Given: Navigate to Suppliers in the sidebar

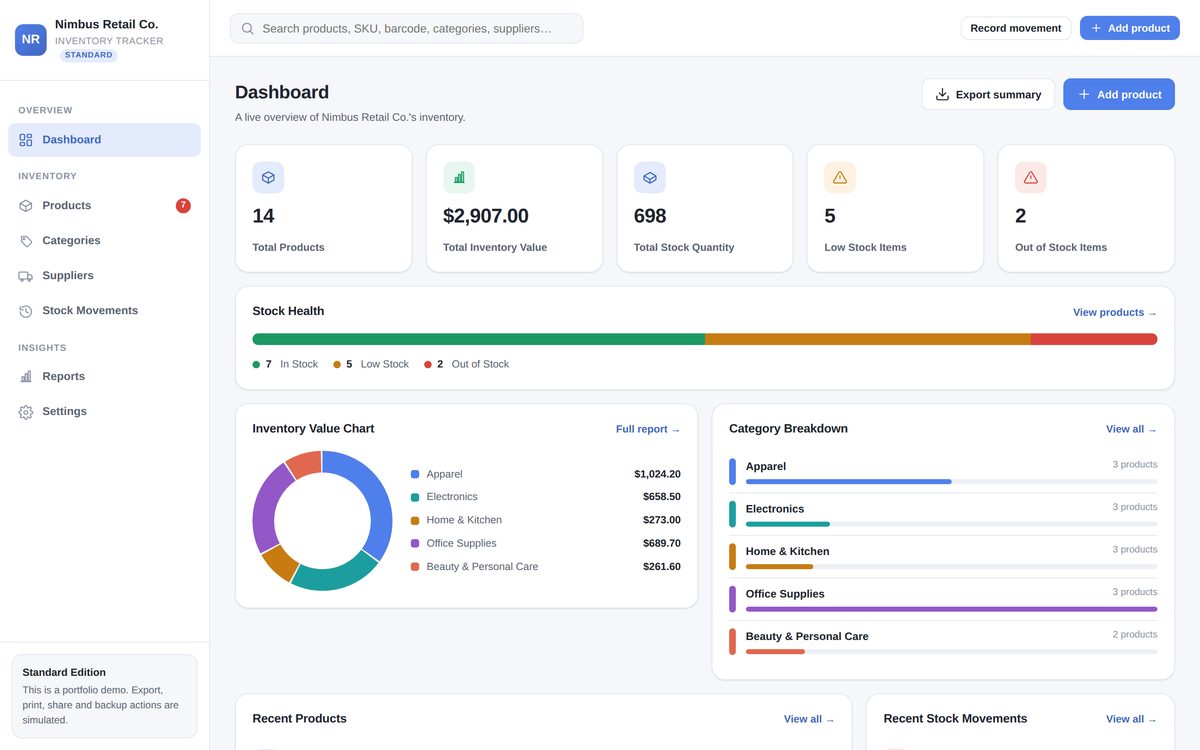Looking at the screenshot, I should [x=104, y=276].
